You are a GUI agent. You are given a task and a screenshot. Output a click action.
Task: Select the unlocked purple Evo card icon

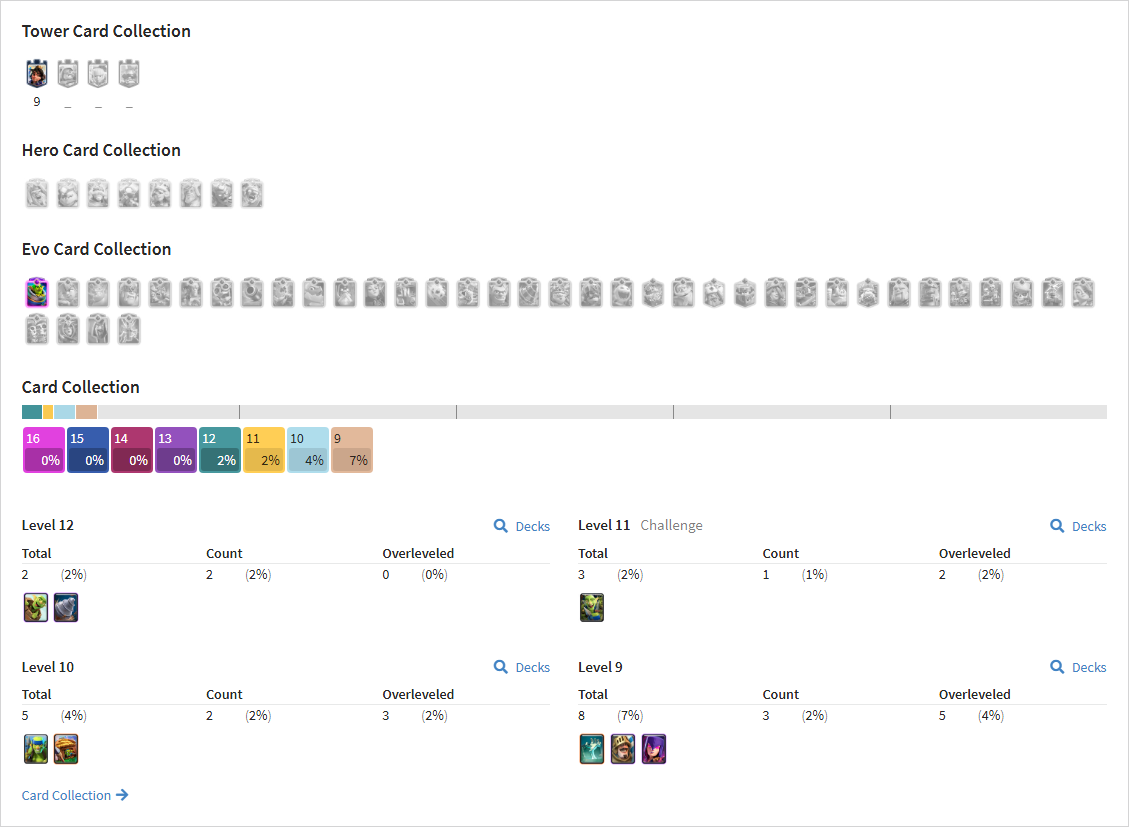click(37, 292)
